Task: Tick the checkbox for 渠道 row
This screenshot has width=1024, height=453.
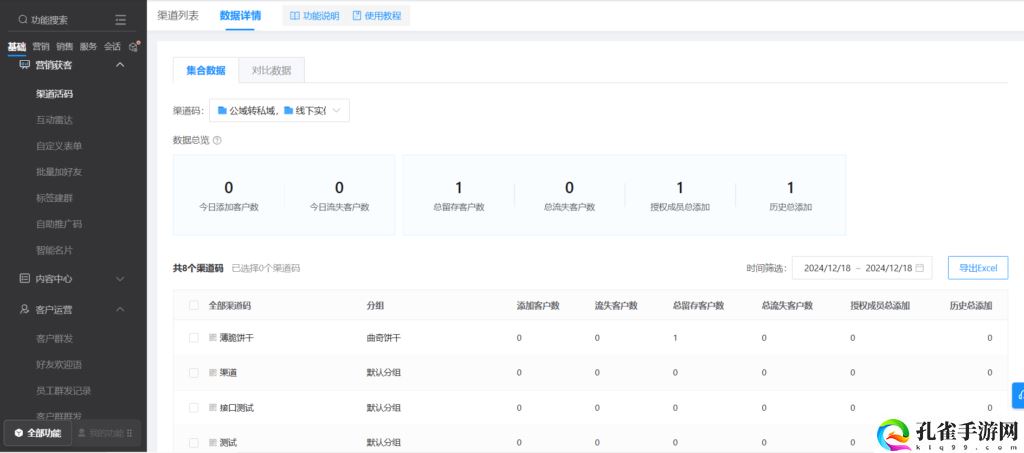Action: (193, 373)
